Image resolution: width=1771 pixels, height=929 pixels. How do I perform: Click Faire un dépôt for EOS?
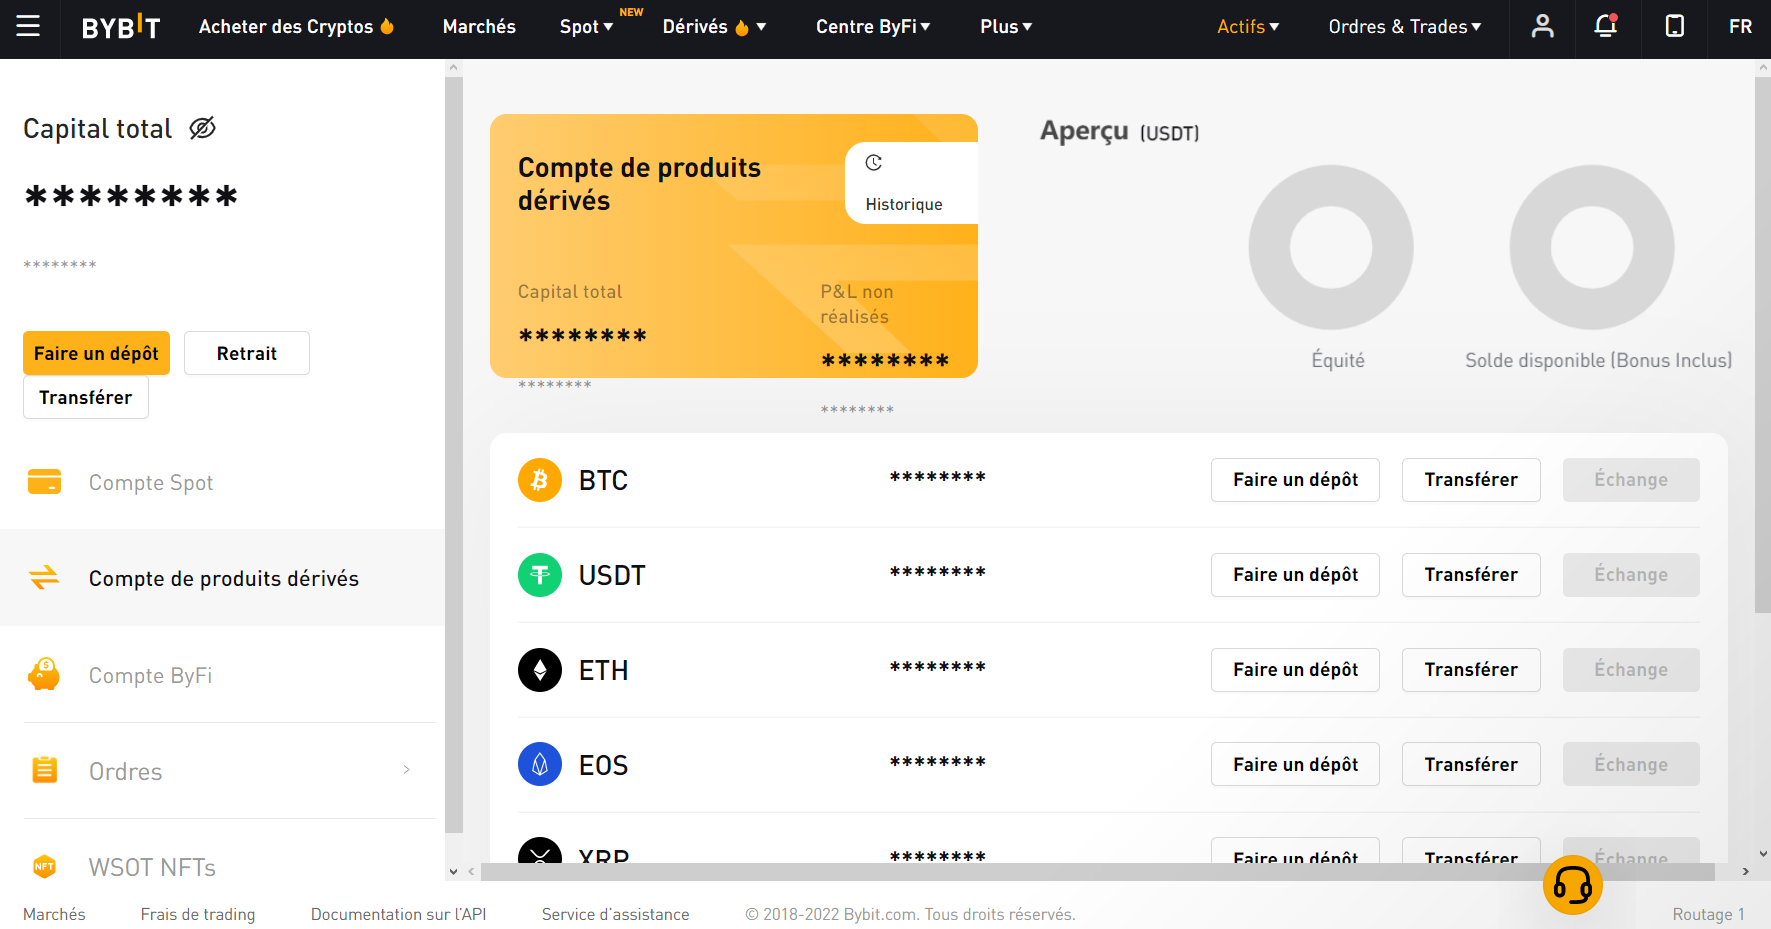[1295, 764]
